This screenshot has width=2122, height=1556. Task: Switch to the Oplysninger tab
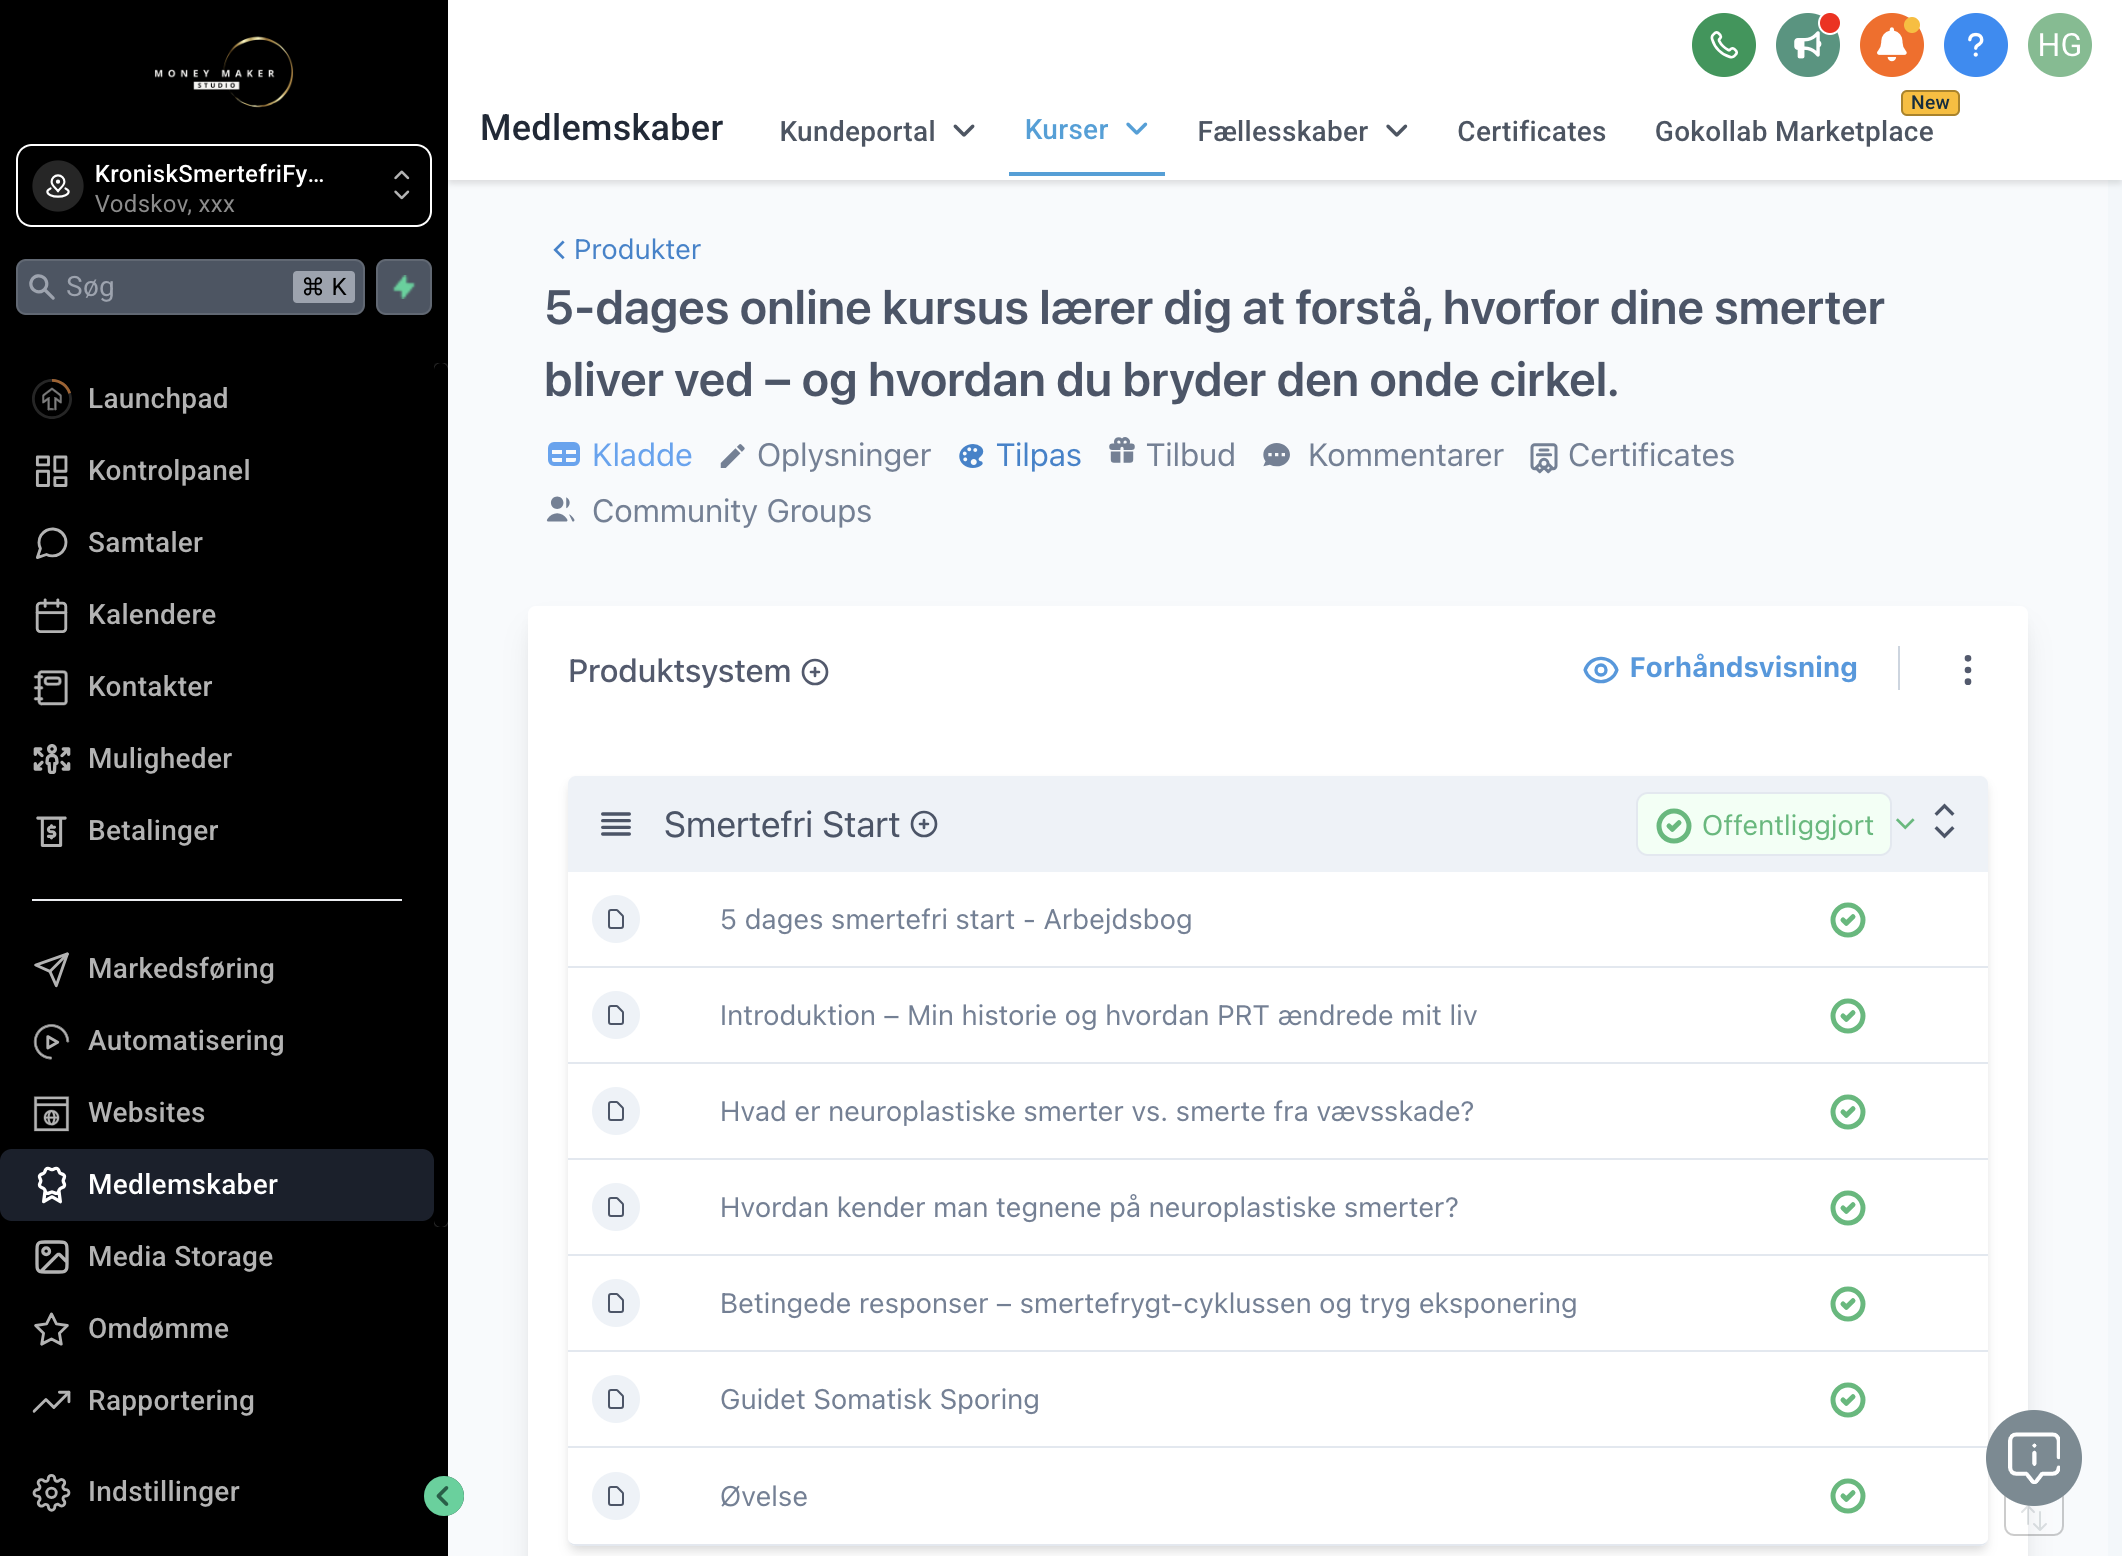pyautogui.click(x=825, y=455)
